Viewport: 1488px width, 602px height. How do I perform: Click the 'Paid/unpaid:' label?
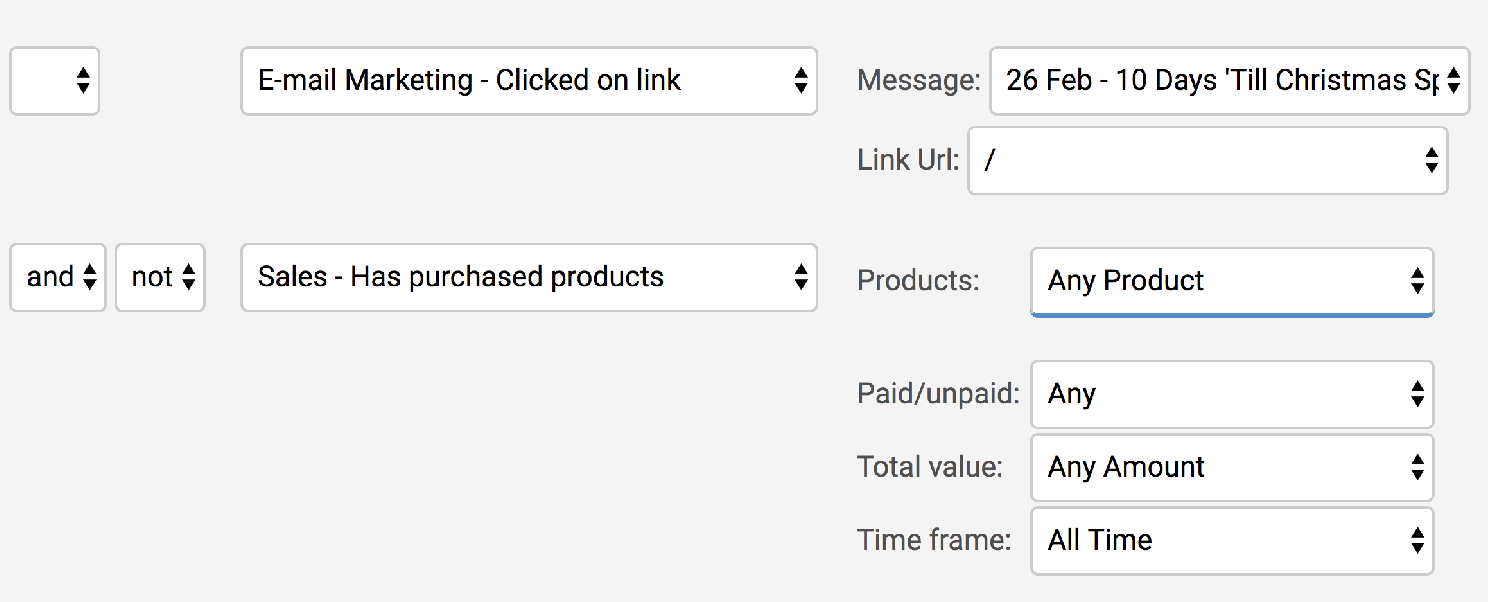(938, 394)
